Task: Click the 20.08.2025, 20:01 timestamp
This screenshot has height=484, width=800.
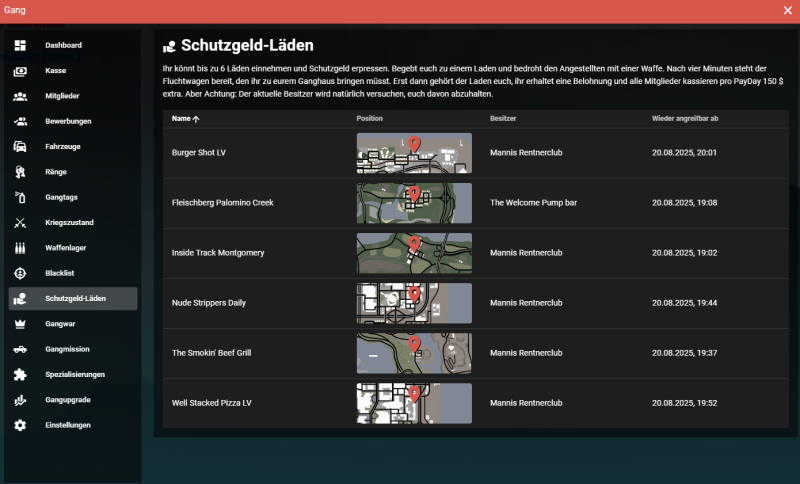Action: (684, 152)
